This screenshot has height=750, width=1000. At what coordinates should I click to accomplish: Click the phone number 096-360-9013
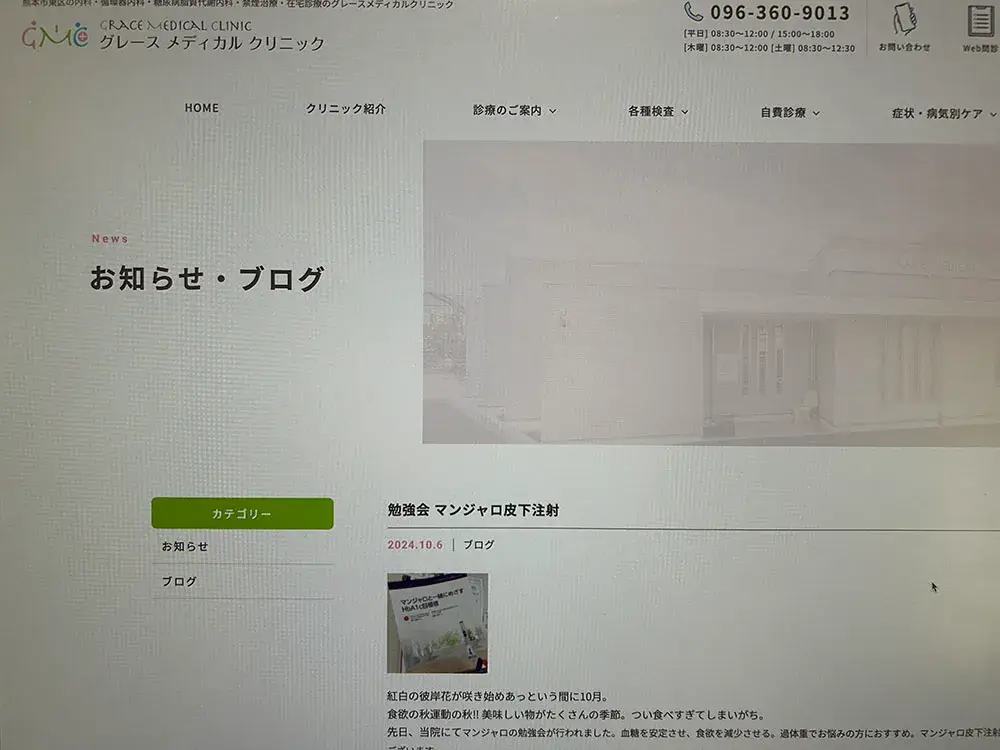(780, 13)
